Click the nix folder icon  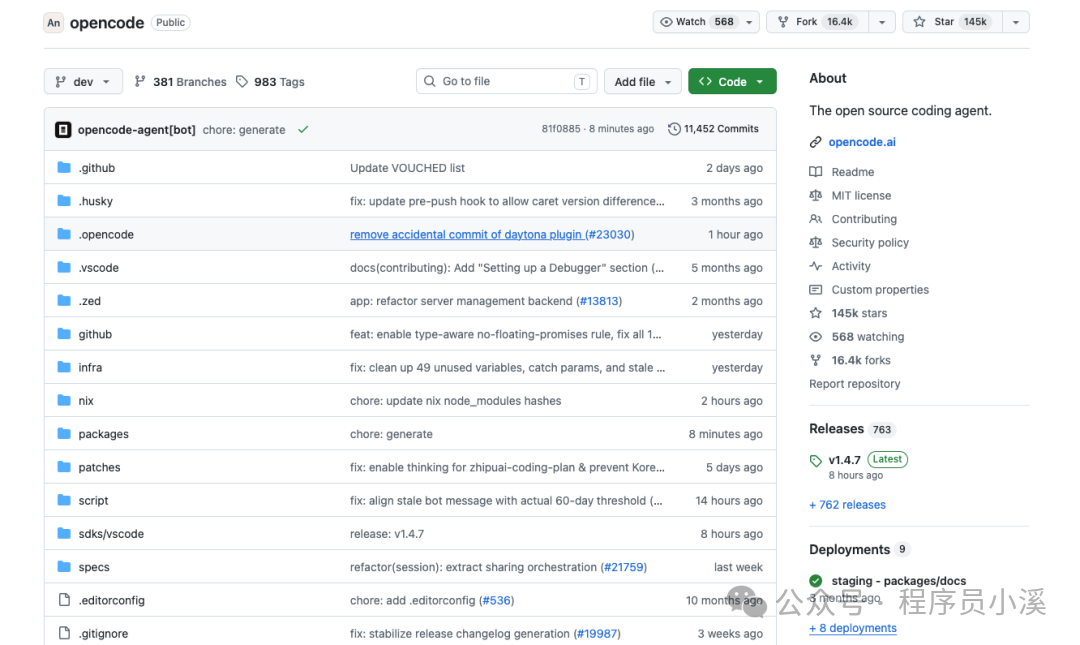64,400
